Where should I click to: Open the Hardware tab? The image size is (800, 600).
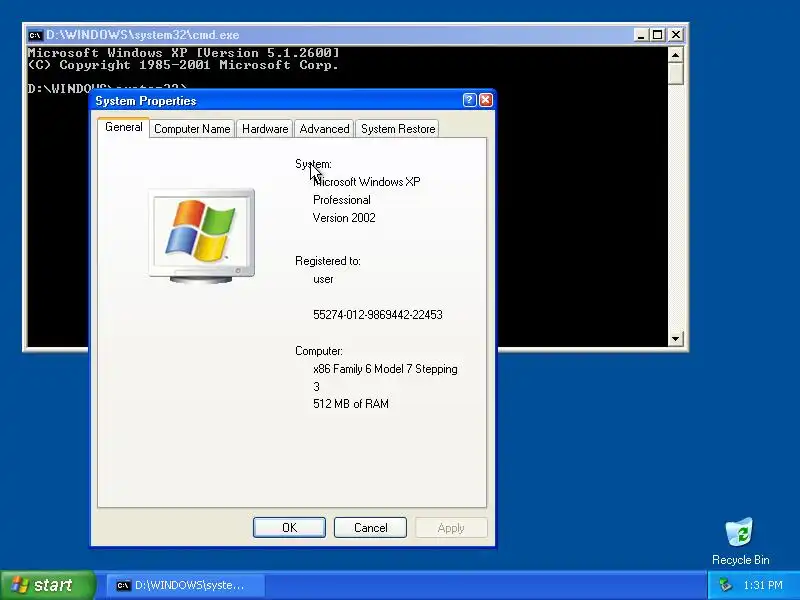tap(265, 129)
